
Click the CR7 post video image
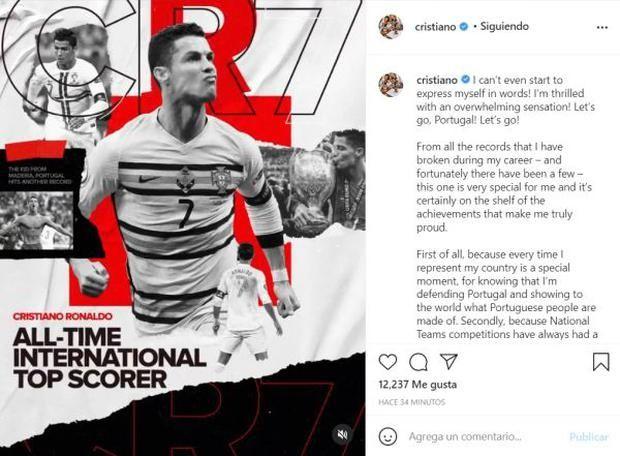pos(183,228)
